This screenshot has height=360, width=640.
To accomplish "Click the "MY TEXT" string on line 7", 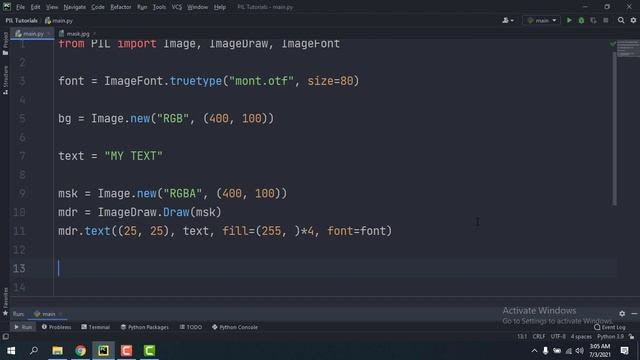I will [133, 156].
